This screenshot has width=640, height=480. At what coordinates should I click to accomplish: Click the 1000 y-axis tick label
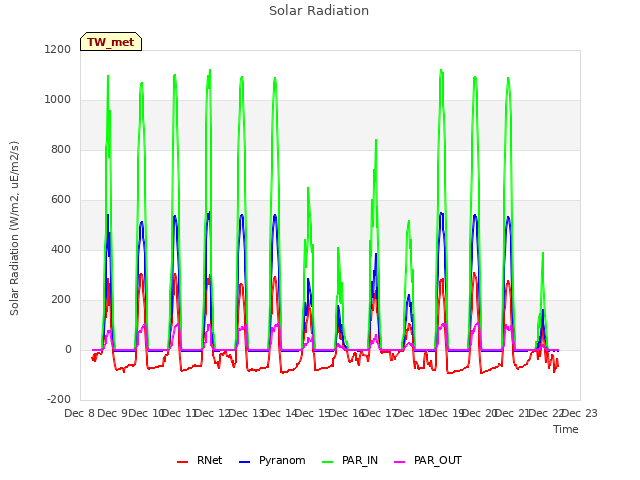click(x=58, y=100)
